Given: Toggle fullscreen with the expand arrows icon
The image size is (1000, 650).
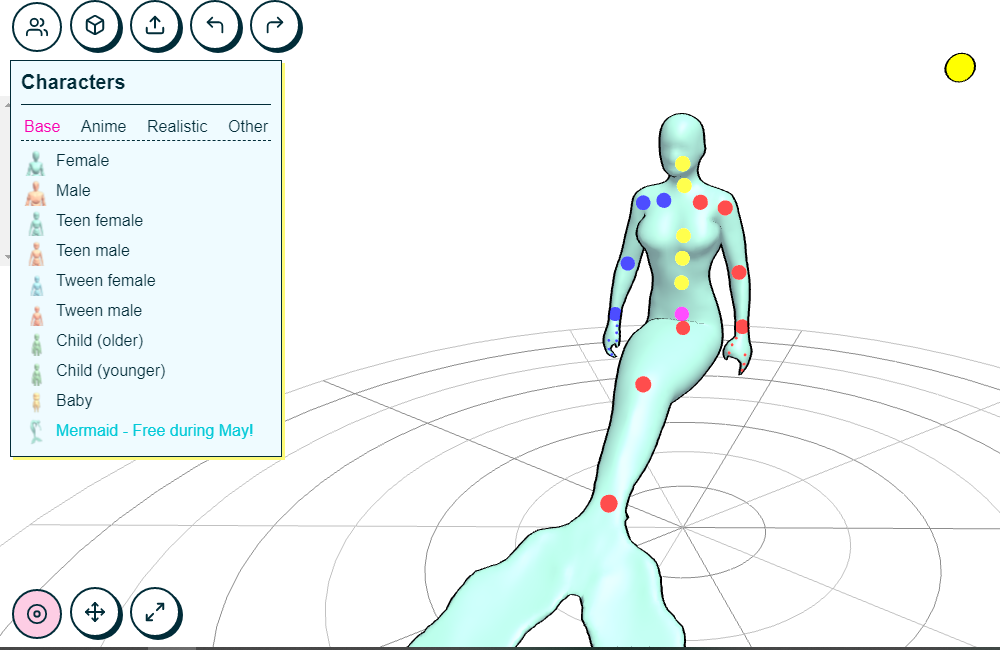Looking at the screenshot, I should point(155,613).
